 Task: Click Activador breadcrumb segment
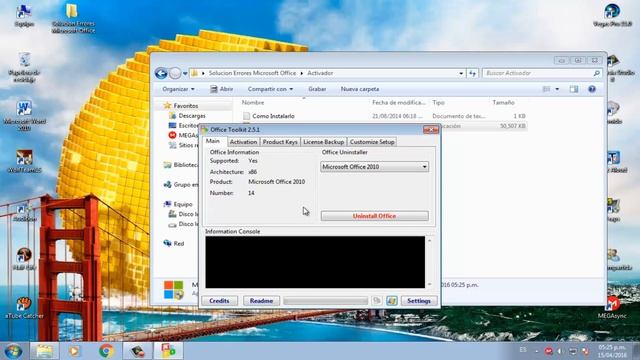320,73
